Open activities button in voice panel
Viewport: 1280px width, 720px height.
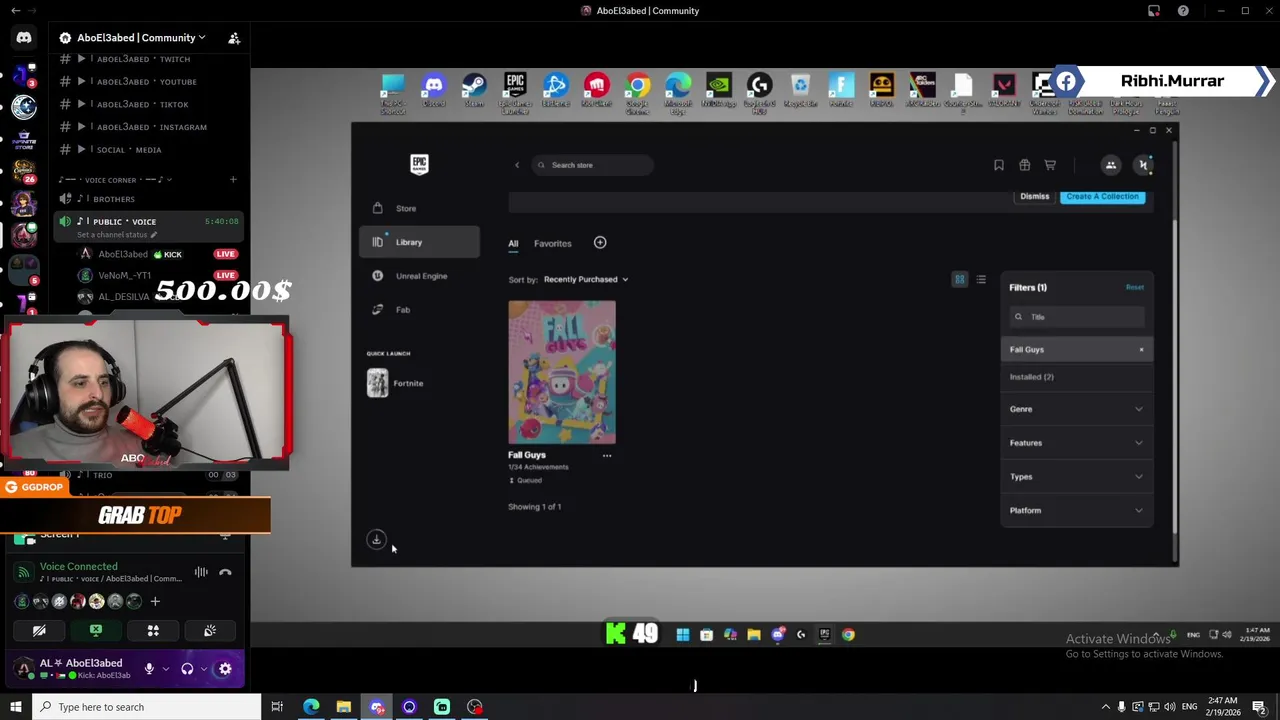[153, 631]
